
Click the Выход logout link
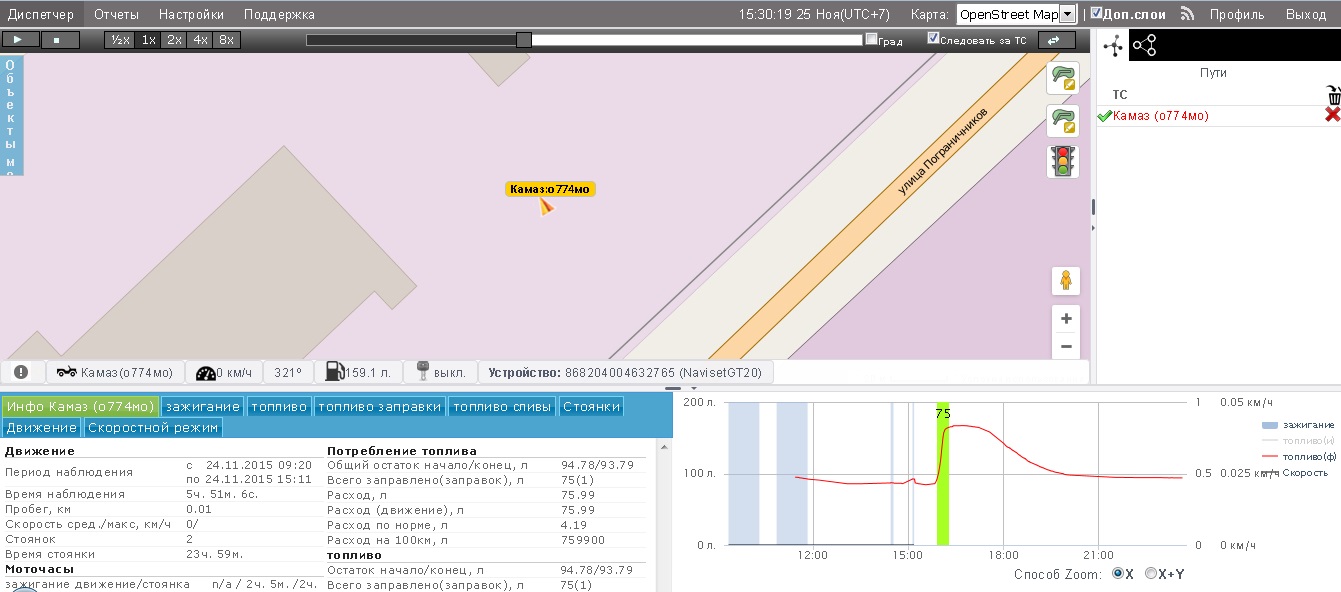[1305, 14]
